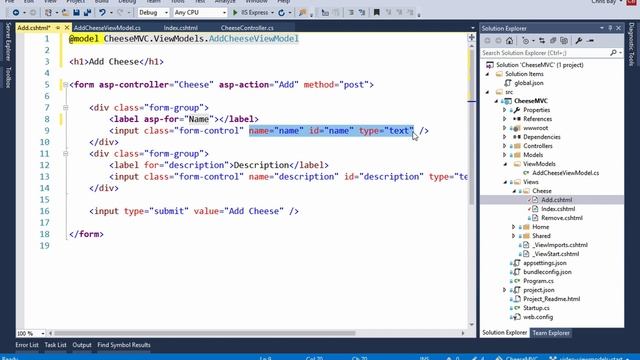Screen dimensions: 640x360
Task: Click the search magnifier in Solution Explorer
Action: coord(613,53)
